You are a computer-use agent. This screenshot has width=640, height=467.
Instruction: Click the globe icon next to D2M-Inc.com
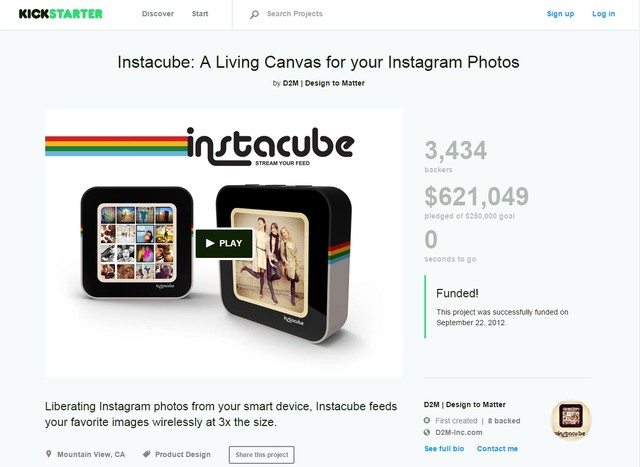click(427, 432)
